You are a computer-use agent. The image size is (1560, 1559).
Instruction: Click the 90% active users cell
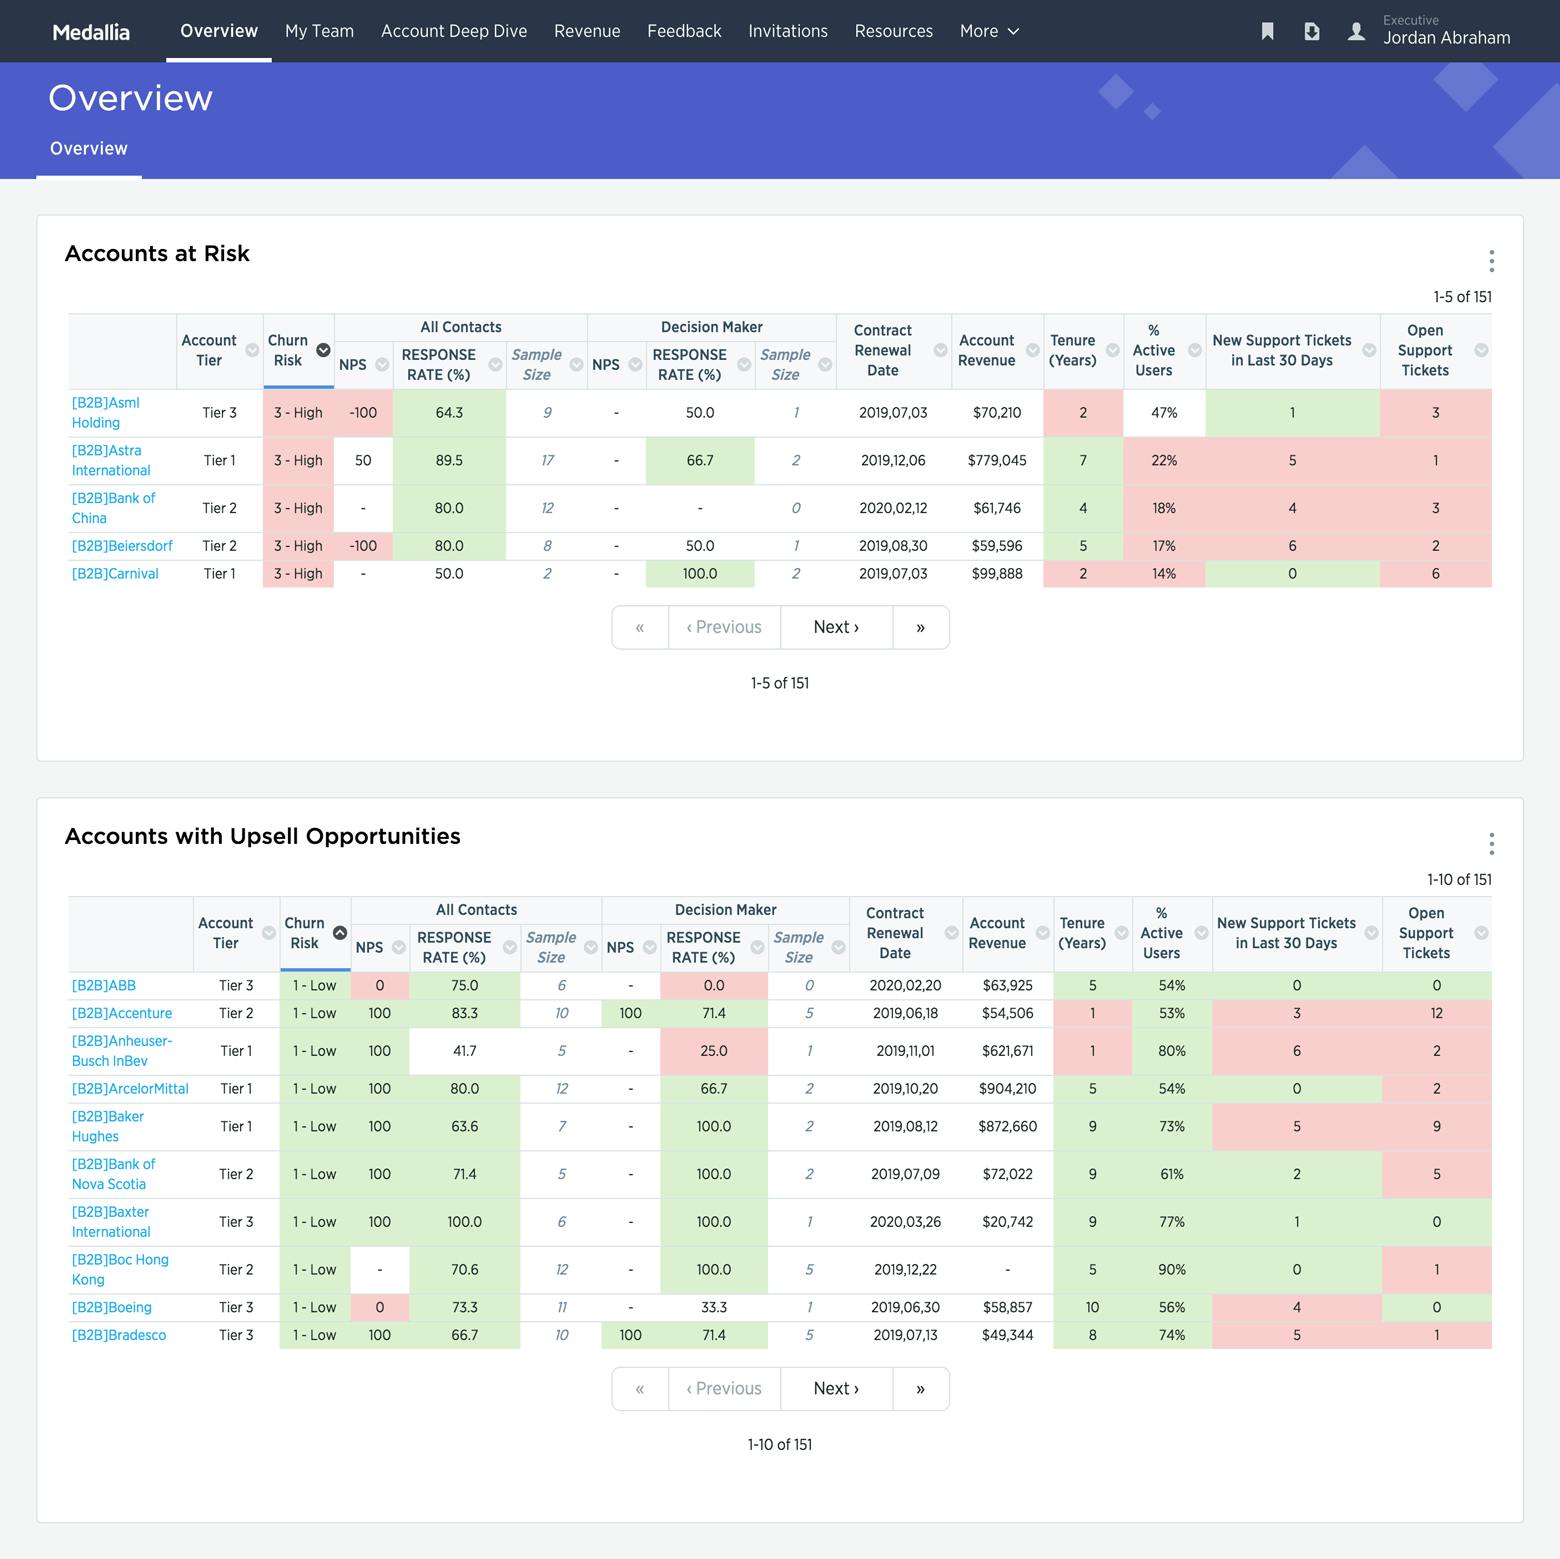1172,1270
